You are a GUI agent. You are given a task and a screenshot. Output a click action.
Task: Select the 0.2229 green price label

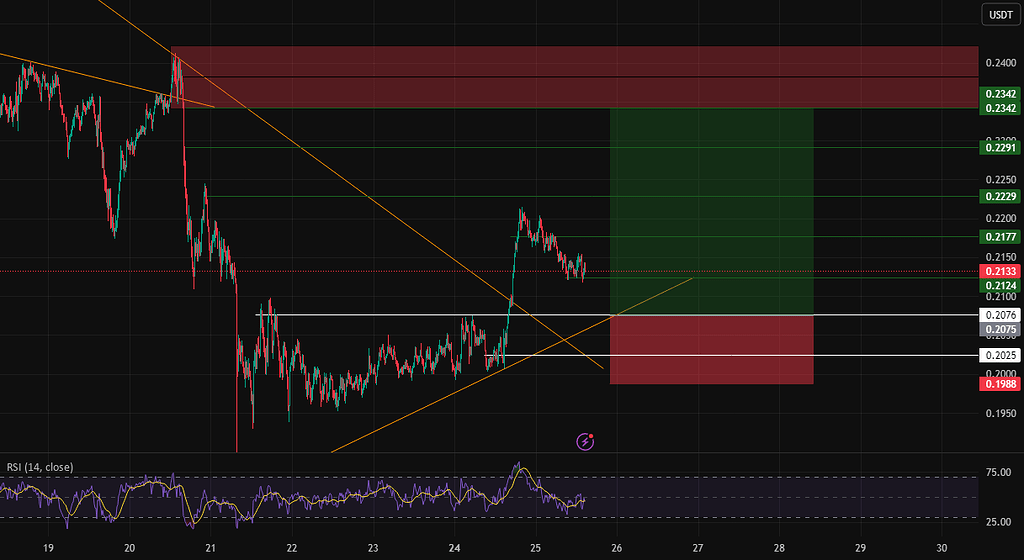[1000, 196]
